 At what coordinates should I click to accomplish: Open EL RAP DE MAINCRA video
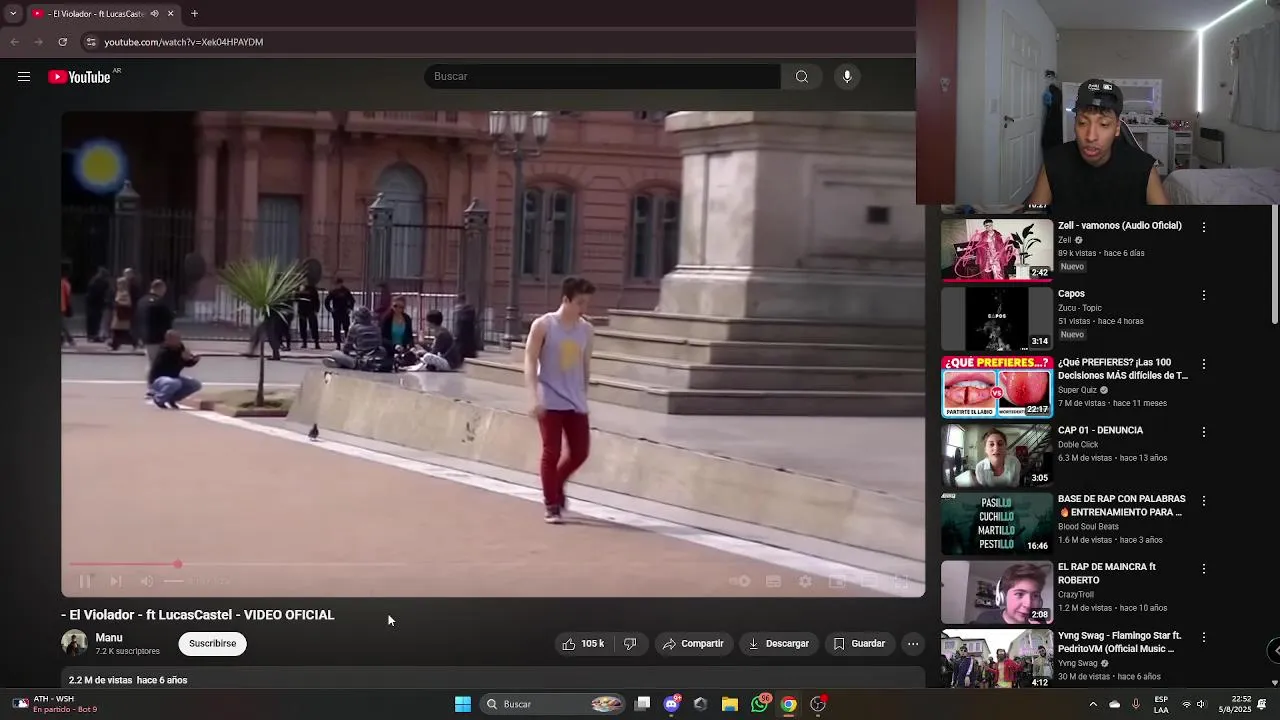[997, 591]
